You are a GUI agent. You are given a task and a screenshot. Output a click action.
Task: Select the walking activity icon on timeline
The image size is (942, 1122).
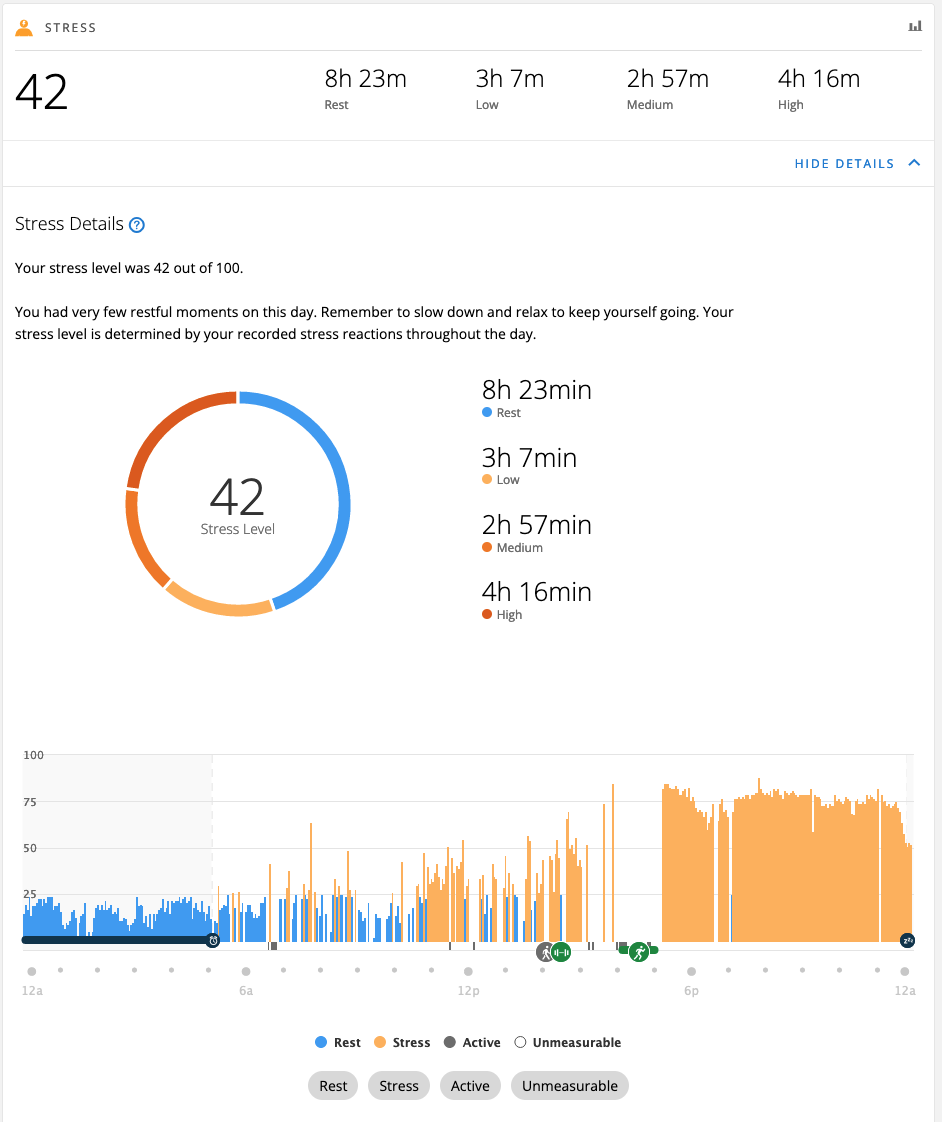545,952
